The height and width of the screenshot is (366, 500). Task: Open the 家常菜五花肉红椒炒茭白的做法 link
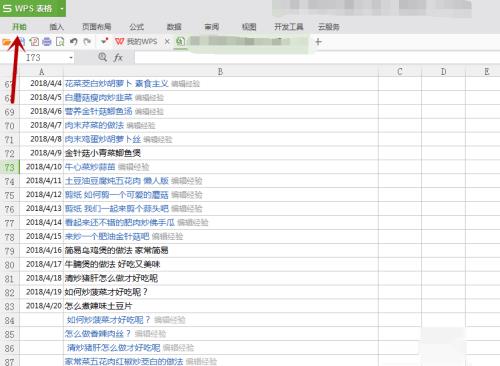[x=124, y=361]
